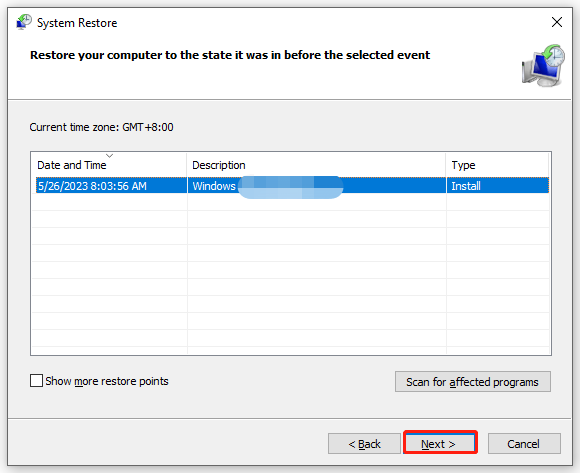Enable the Show more restore points checkbox
The height and width of the screenshot is (473, 580).
pos(36,381)
